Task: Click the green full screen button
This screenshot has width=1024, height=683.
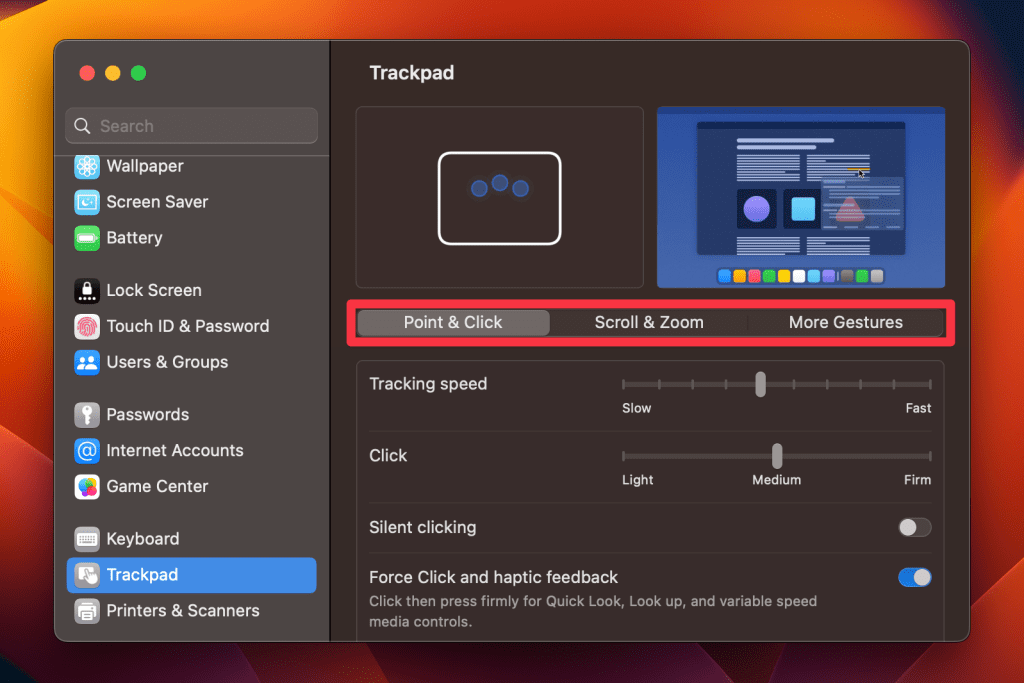Action: coord(138,73)
